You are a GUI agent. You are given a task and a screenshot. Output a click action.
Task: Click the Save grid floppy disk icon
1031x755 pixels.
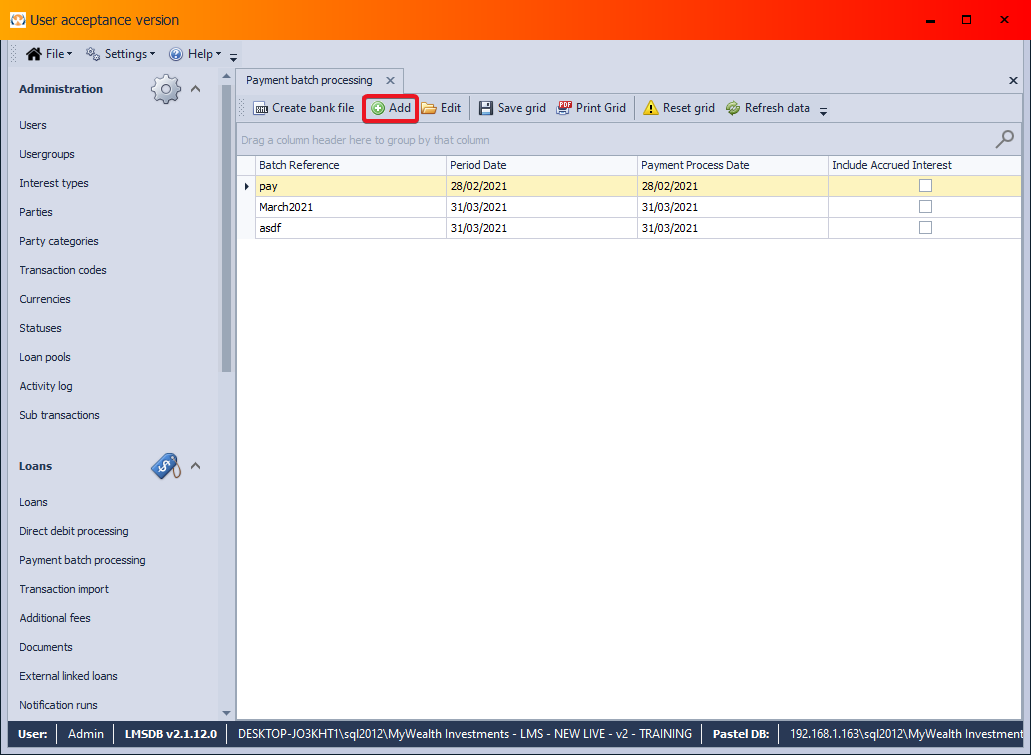click(x=486, y=108)
